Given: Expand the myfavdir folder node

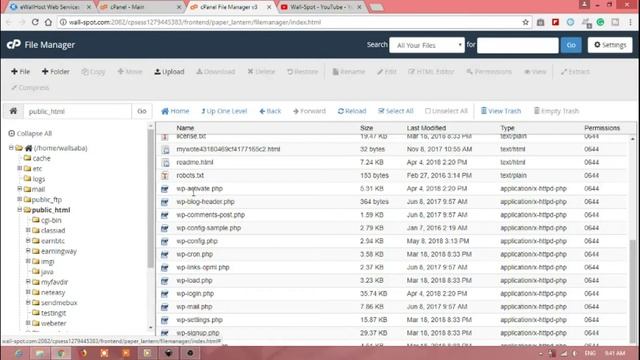Looking at the screenshot, I should pos(28,282).
